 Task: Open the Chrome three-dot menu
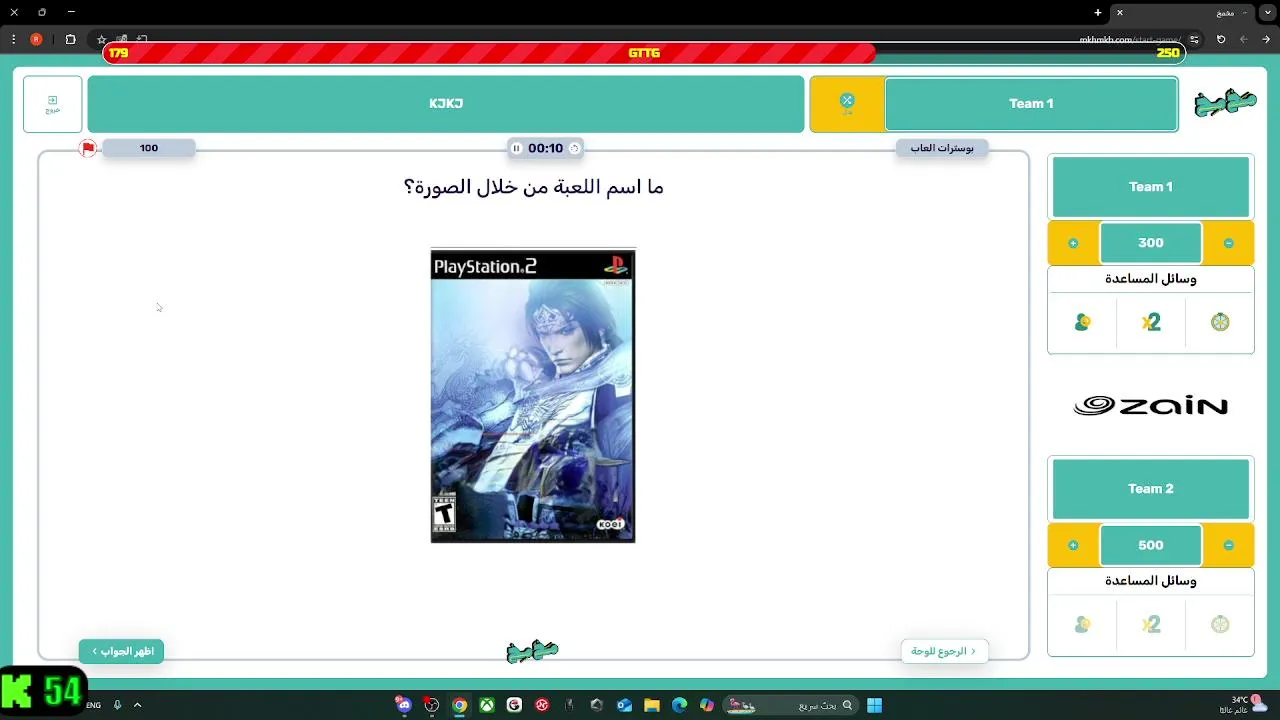click(x=13, y=39)
